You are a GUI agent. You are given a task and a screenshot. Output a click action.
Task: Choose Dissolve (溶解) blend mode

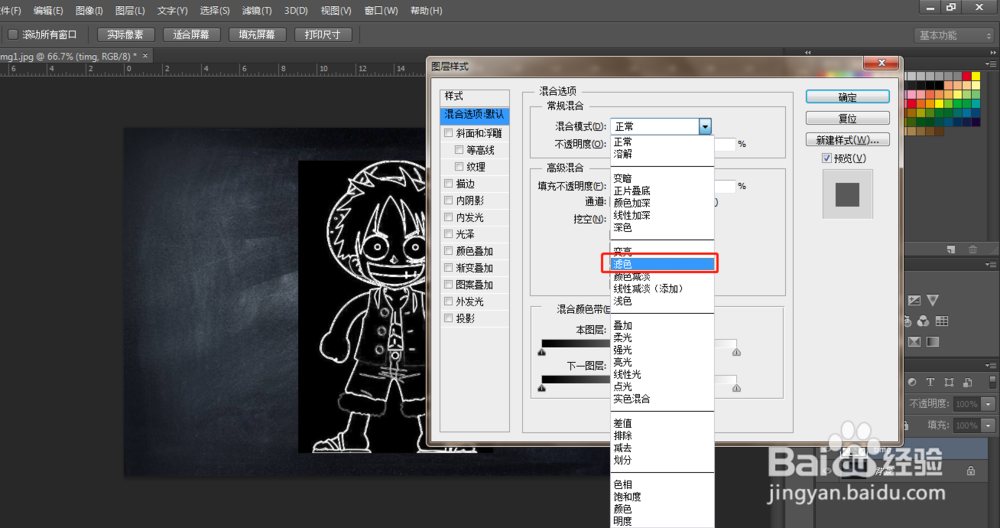coord(662,154)
